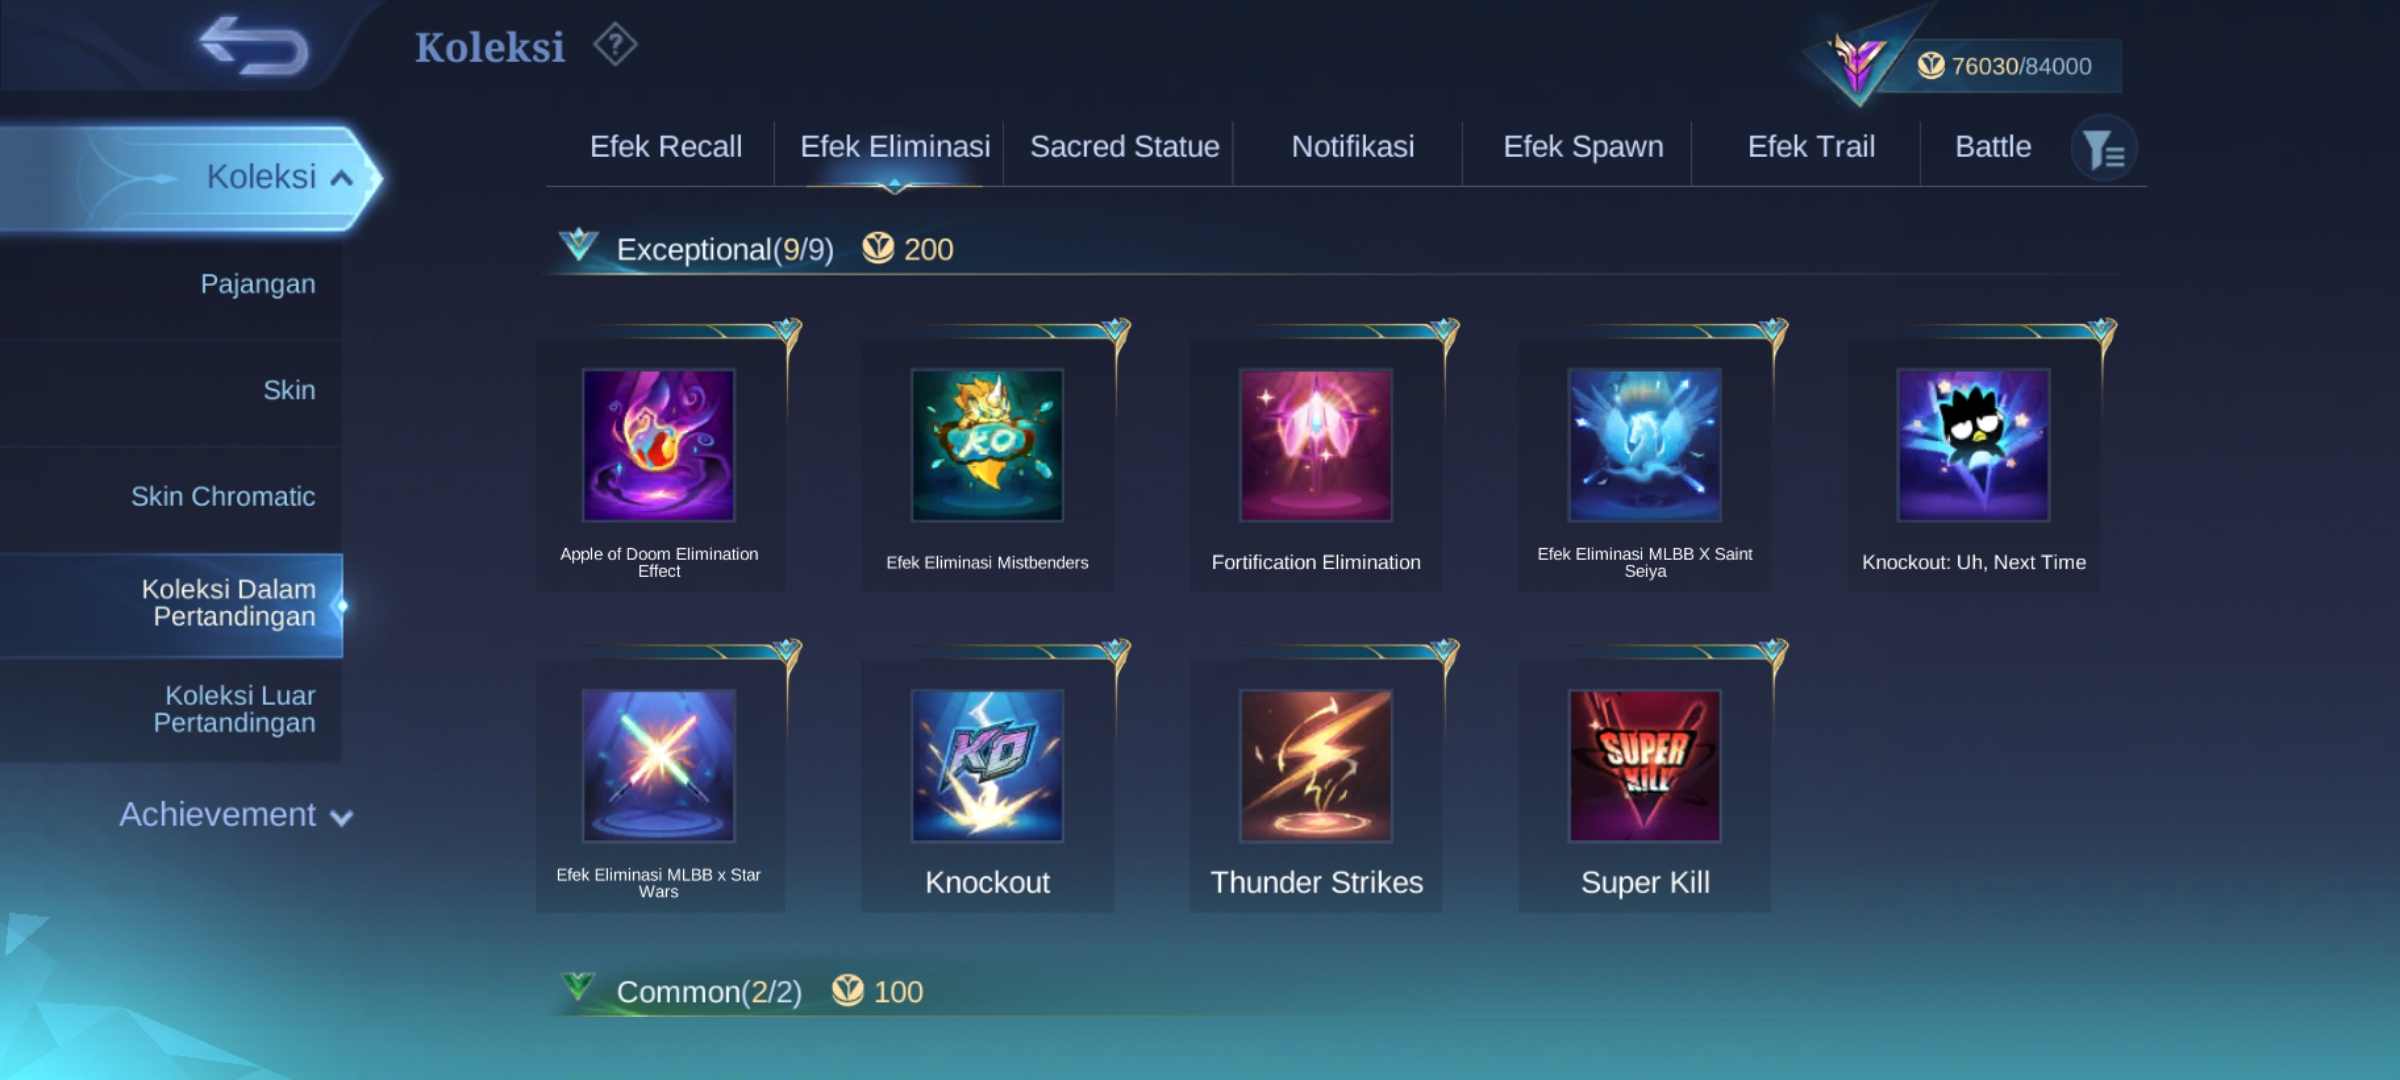This screenshot has height=1080, width=2400.
Task: Go back using the return arrow
Action: point(255,45)
